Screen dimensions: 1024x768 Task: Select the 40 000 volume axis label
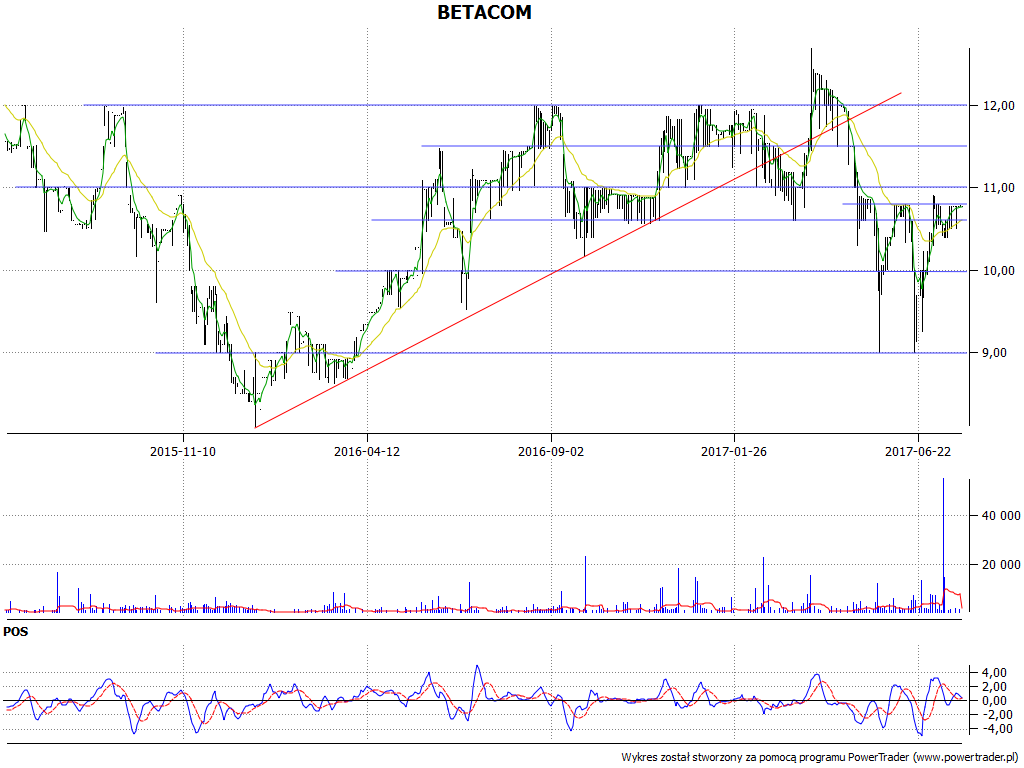(x=1000, y=516)
